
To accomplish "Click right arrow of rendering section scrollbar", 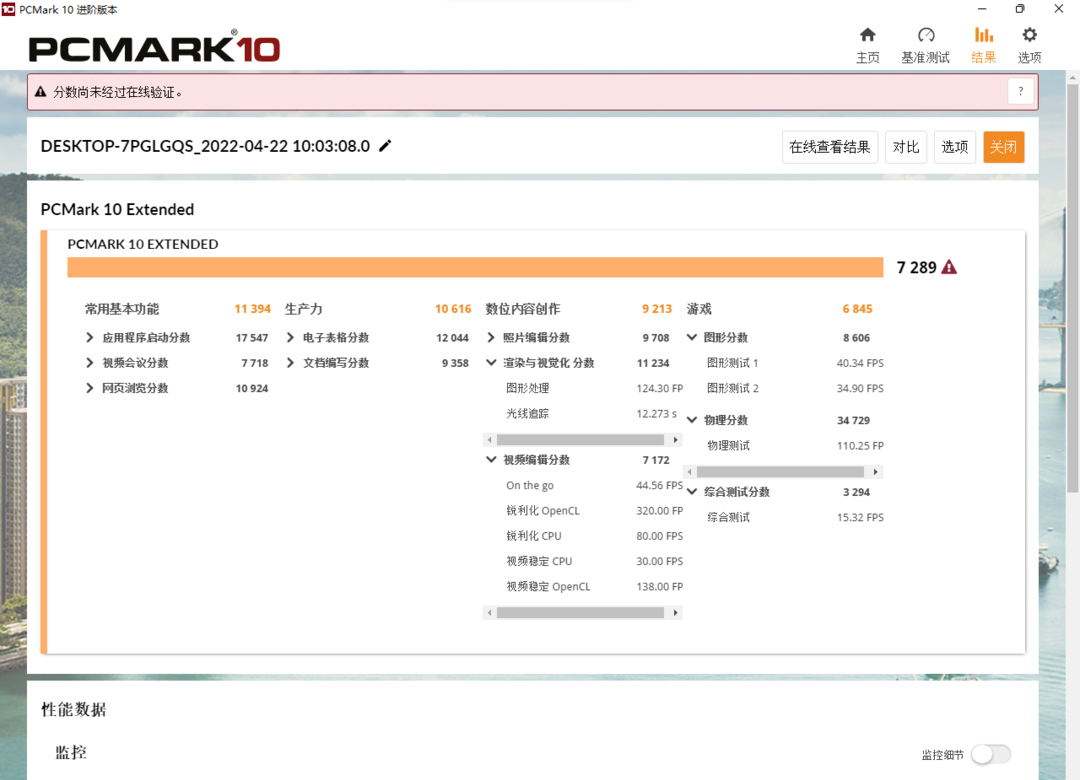I will (x=675, y=440).
